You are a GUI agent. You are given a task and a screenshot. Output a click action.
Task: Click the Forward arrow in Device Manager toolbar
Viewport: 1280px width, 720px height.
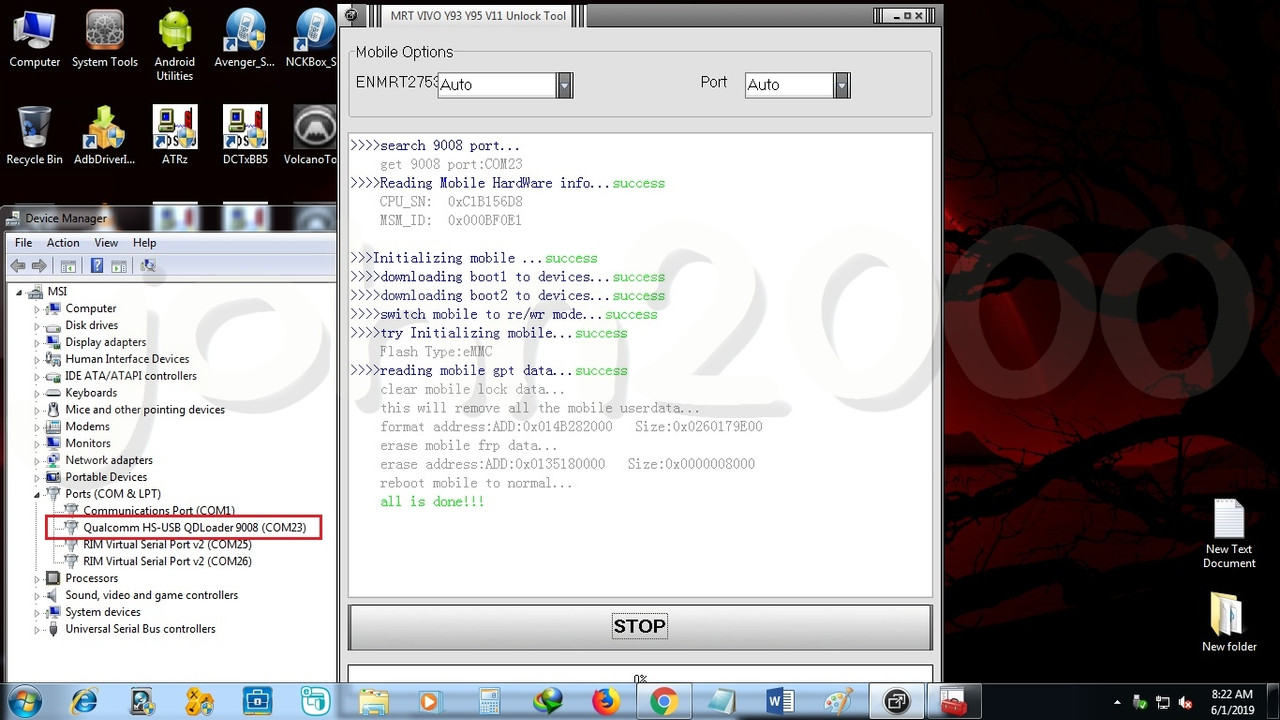click(39, 266)
